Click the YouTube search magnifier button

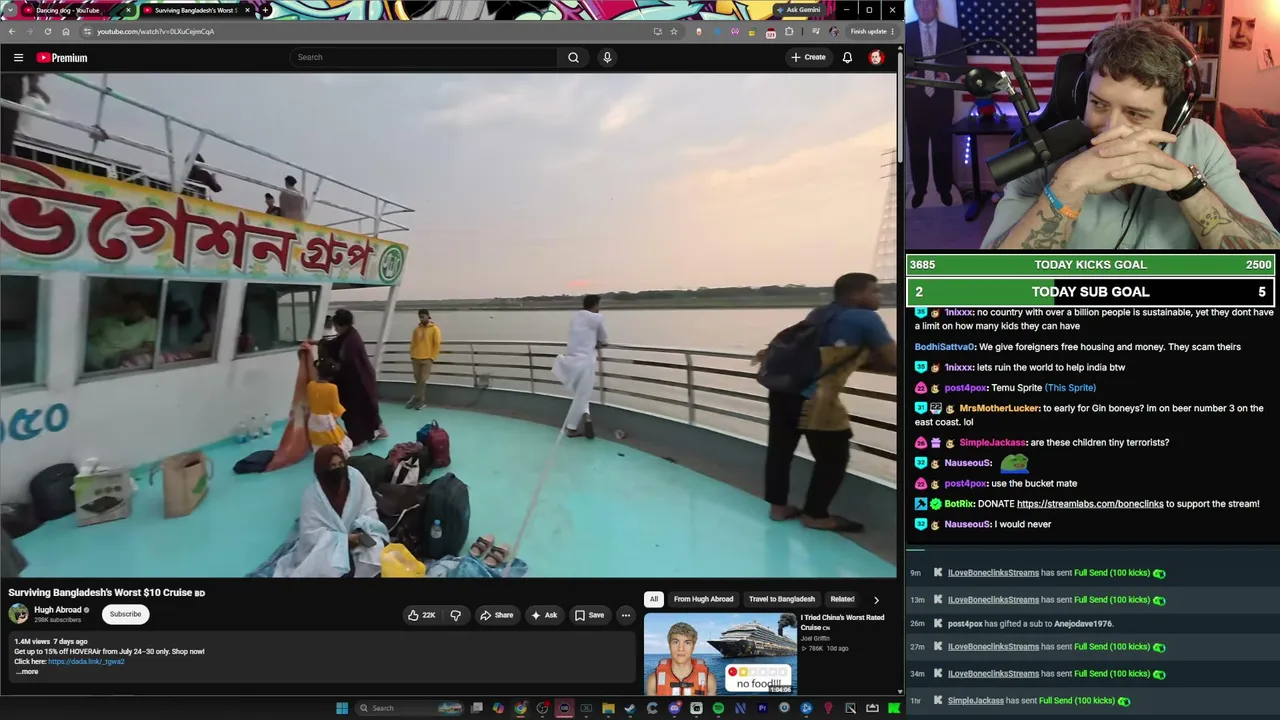tap(573, 57)
